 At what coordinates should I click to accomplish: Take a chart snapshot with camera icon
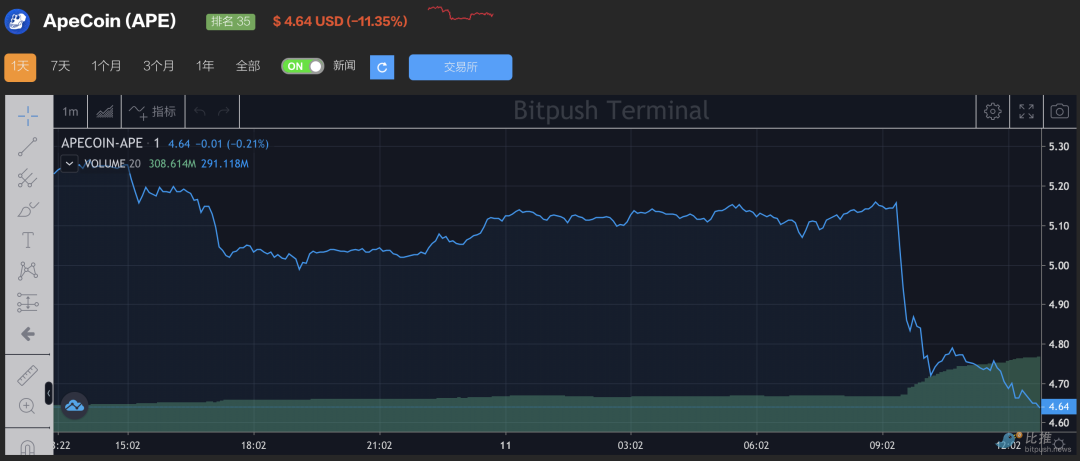(1060, 111)
